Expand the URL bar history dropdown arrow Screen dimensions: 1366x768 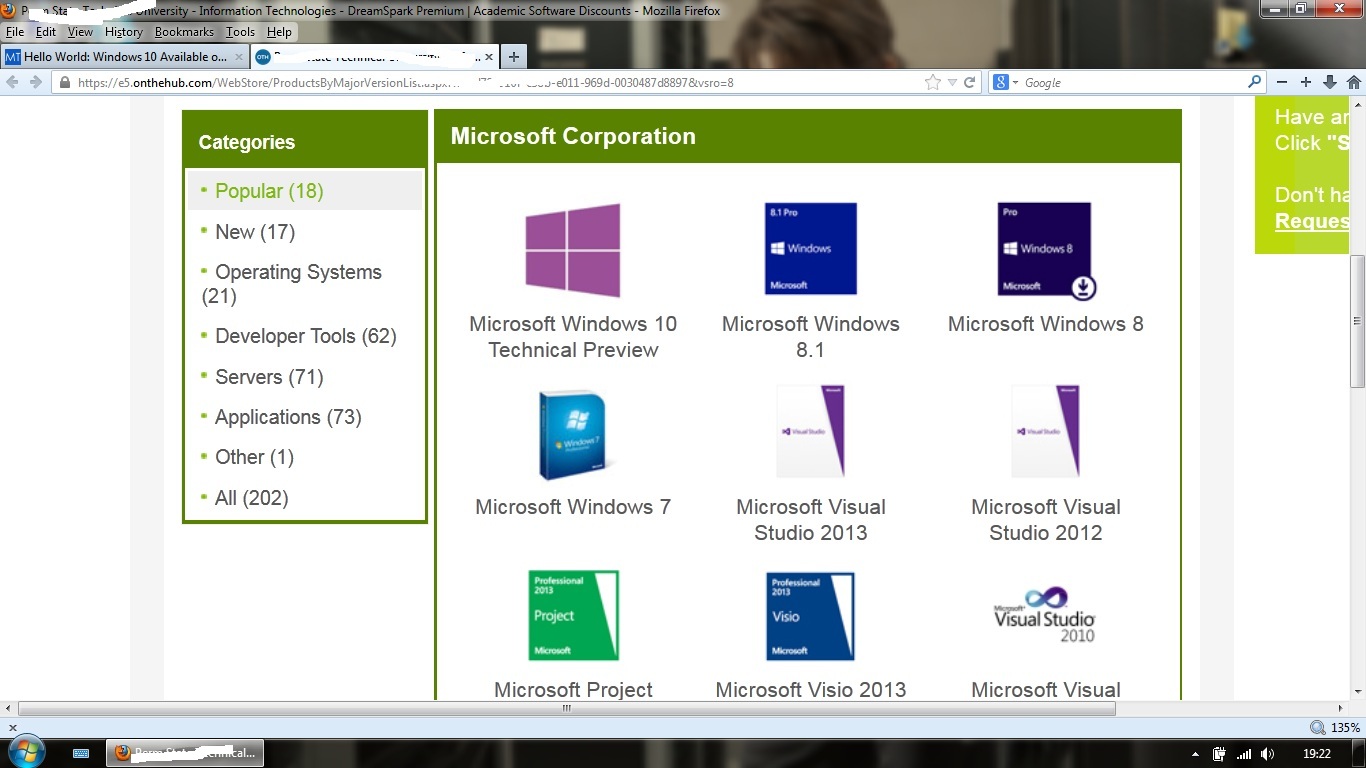pos(952,82)
